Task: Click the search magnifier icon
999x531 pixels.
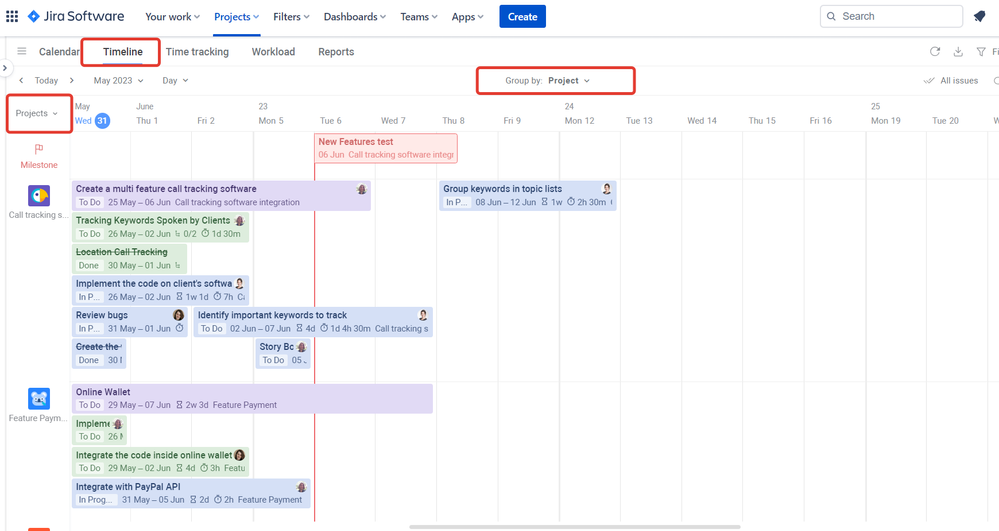Action: coord(831,17)
